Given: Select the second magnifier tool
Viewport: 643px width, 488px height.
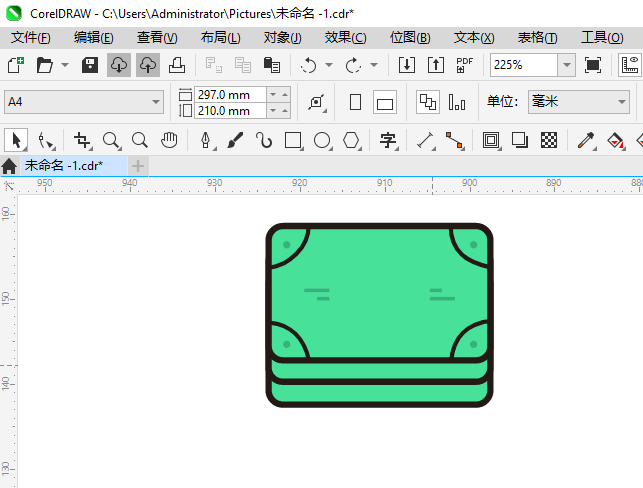Looking at the screenshot, I should coord(140,140).
